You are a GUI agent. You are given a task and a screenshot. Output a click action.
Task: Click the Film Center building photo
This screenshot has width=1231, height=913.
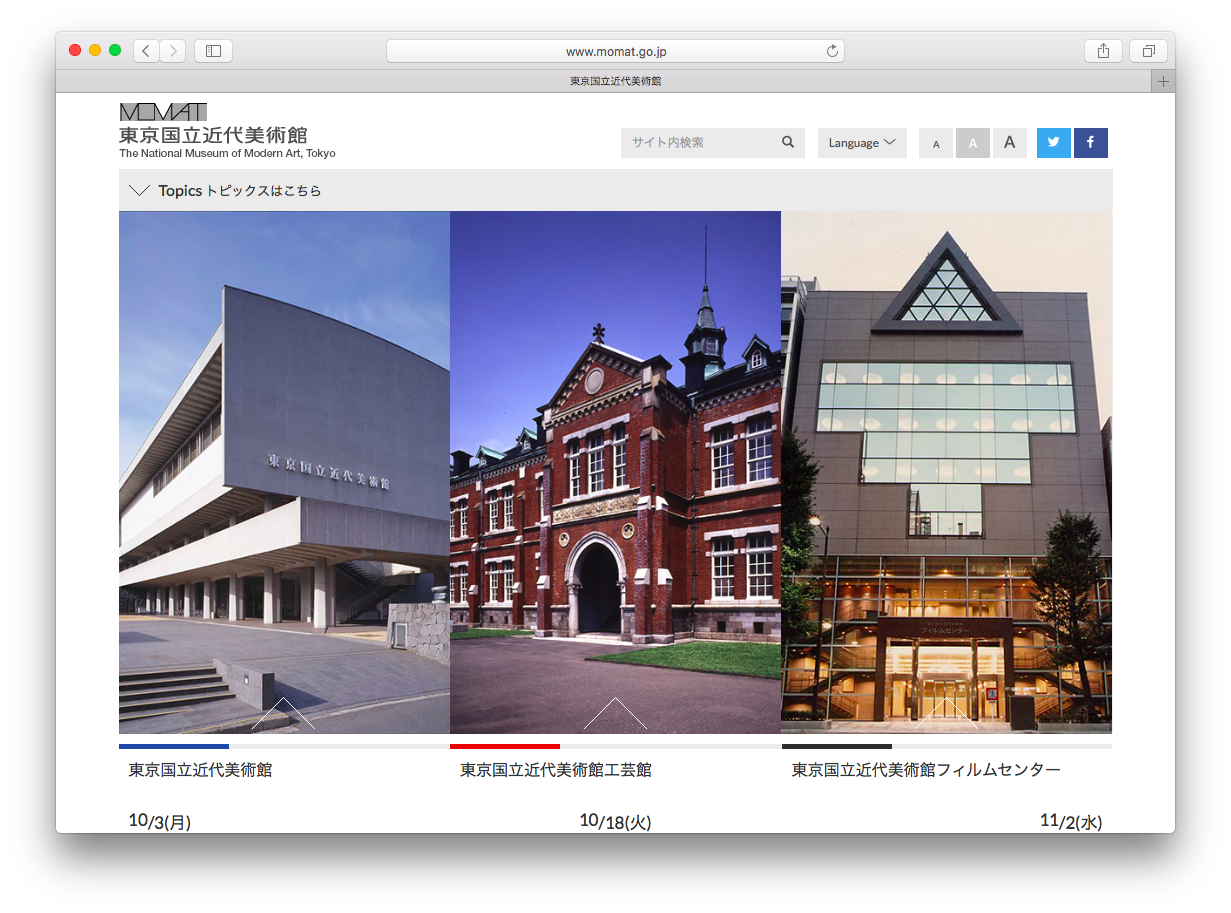[x=946, y=472]
